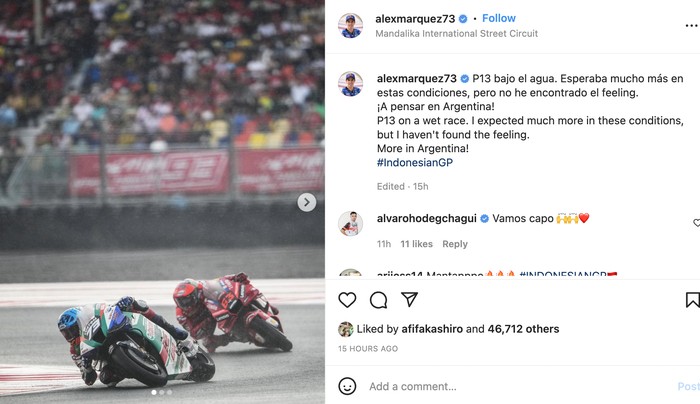Open comment bubble icon

[x=378, y=300]
